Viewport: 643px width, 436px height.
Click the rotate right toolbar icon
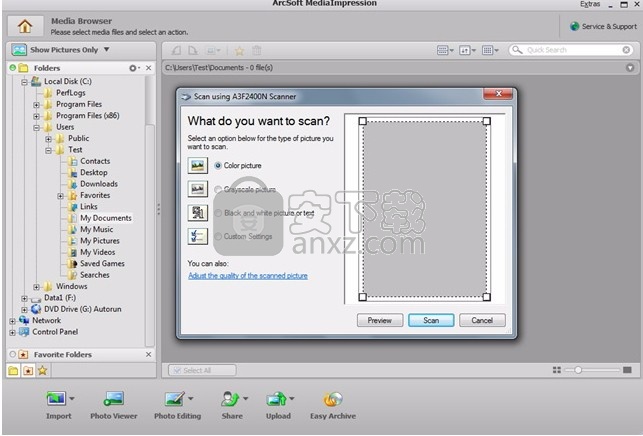tap(193, 50)
